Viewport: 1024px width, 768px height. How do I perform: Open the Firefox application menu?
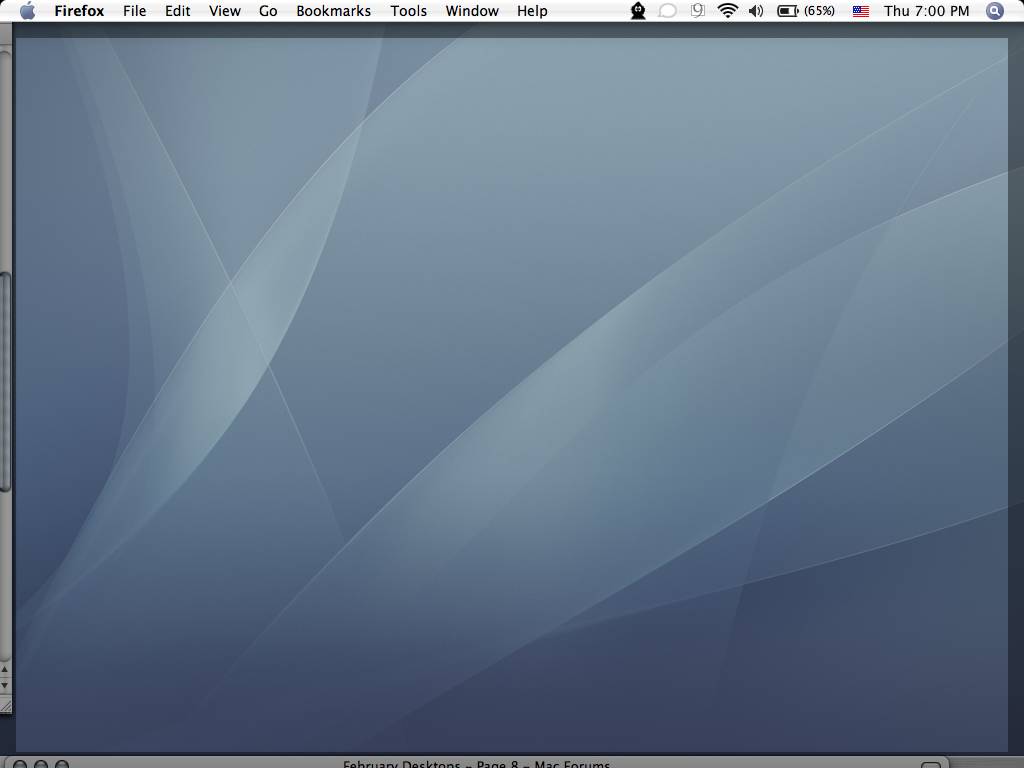(79, 11)
